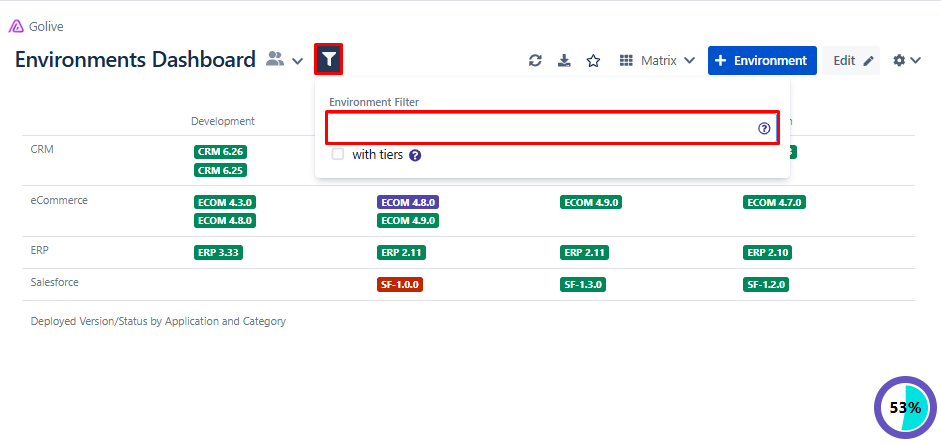
Task: Click the refresh dashboard icon
Action: tap(535, 61)
